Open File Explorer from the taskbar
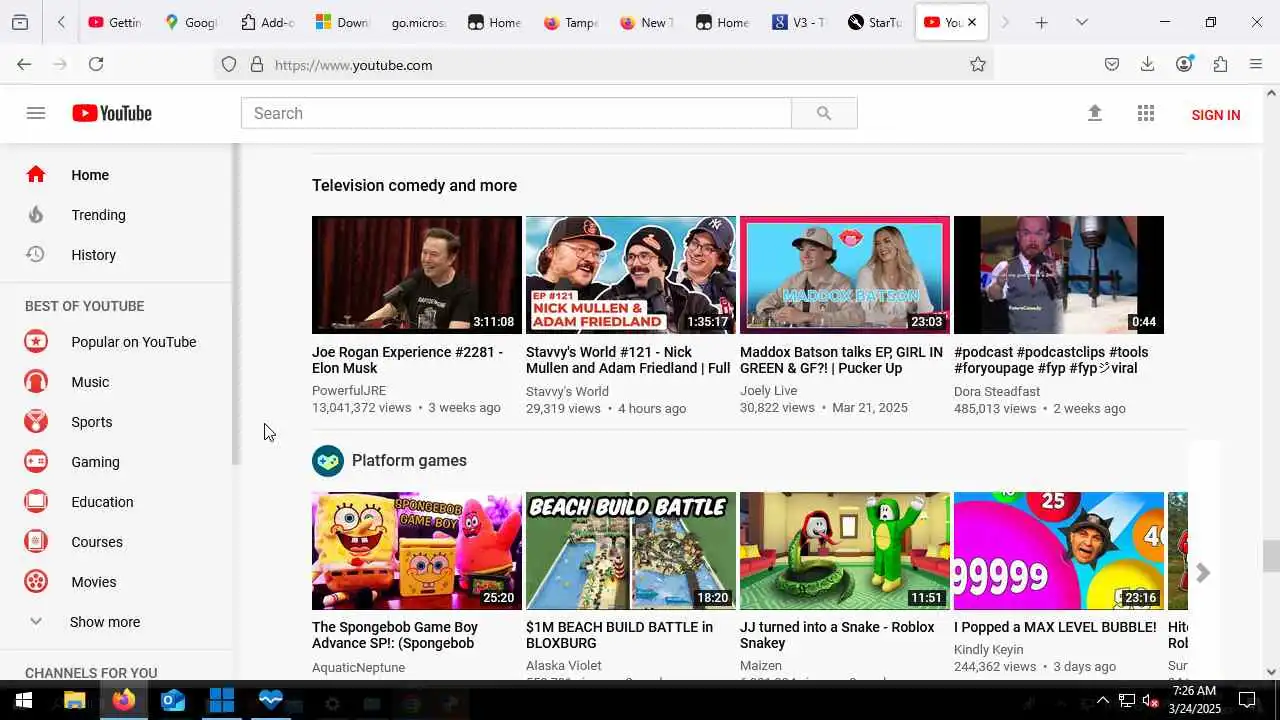The width and height of the screenshot is (1280, 720). point(75,701)
